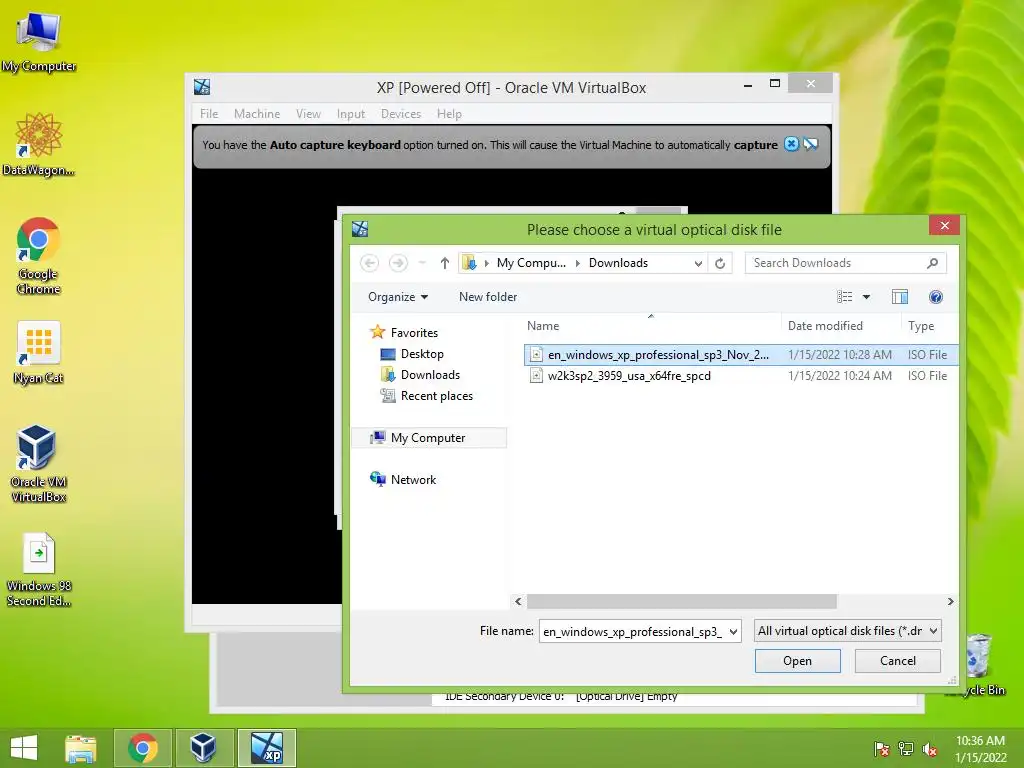
Task: Click the scroll left arrow
Action: [518, 601]
